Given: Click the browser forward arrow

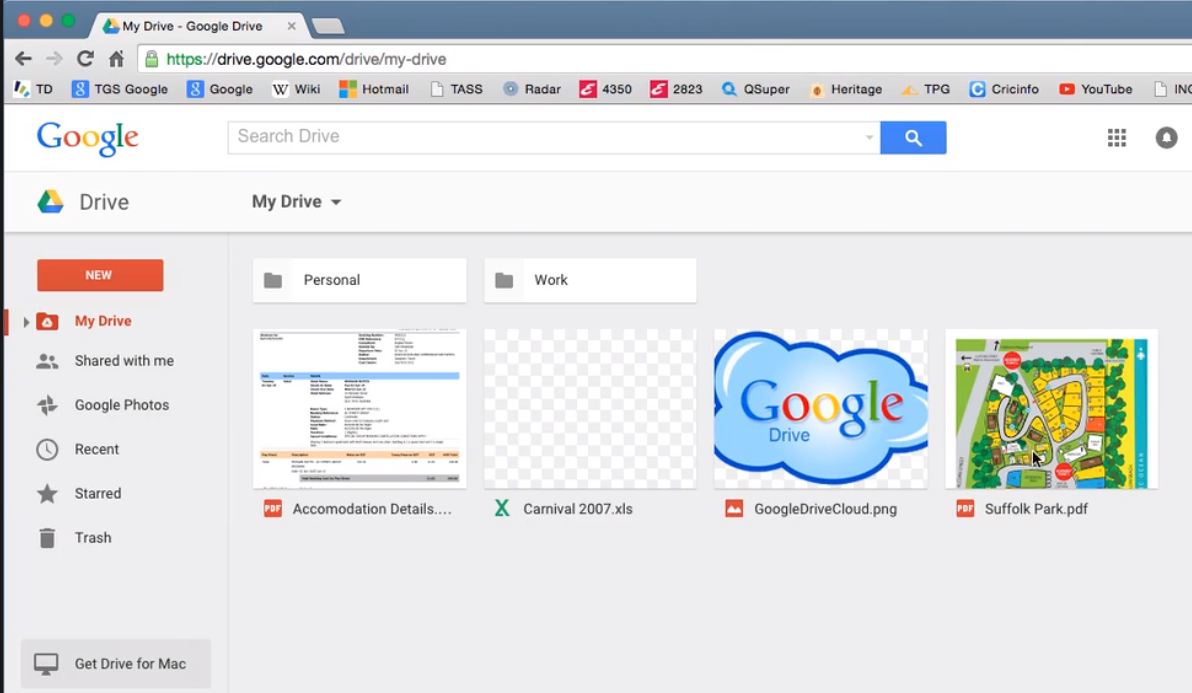Looking at the screenshot, I should coord(54,59).
